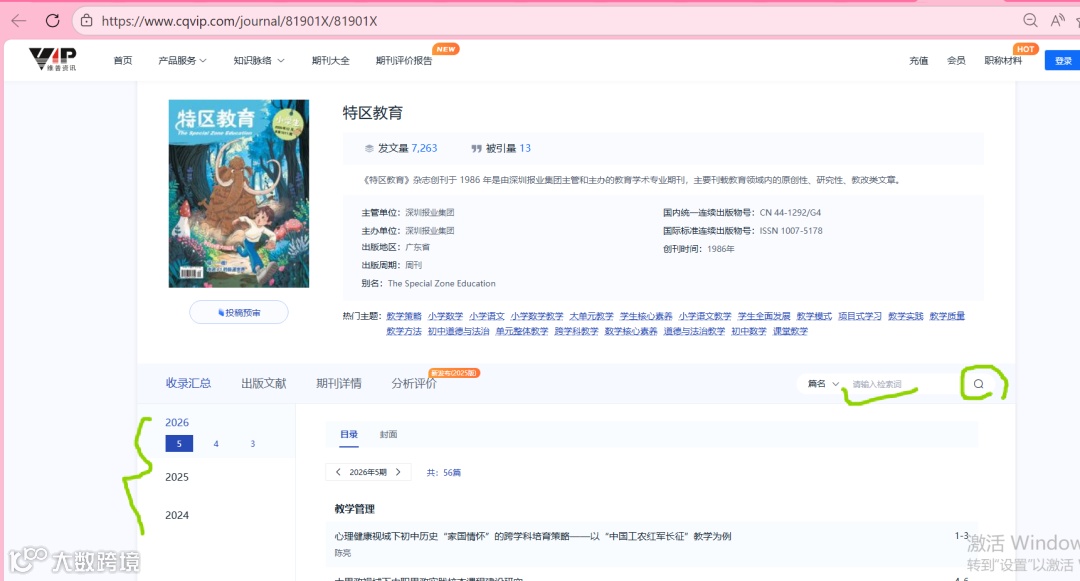Click the VIP logo
This screenshot has height=581, width=1080.
tap(53, 59)
